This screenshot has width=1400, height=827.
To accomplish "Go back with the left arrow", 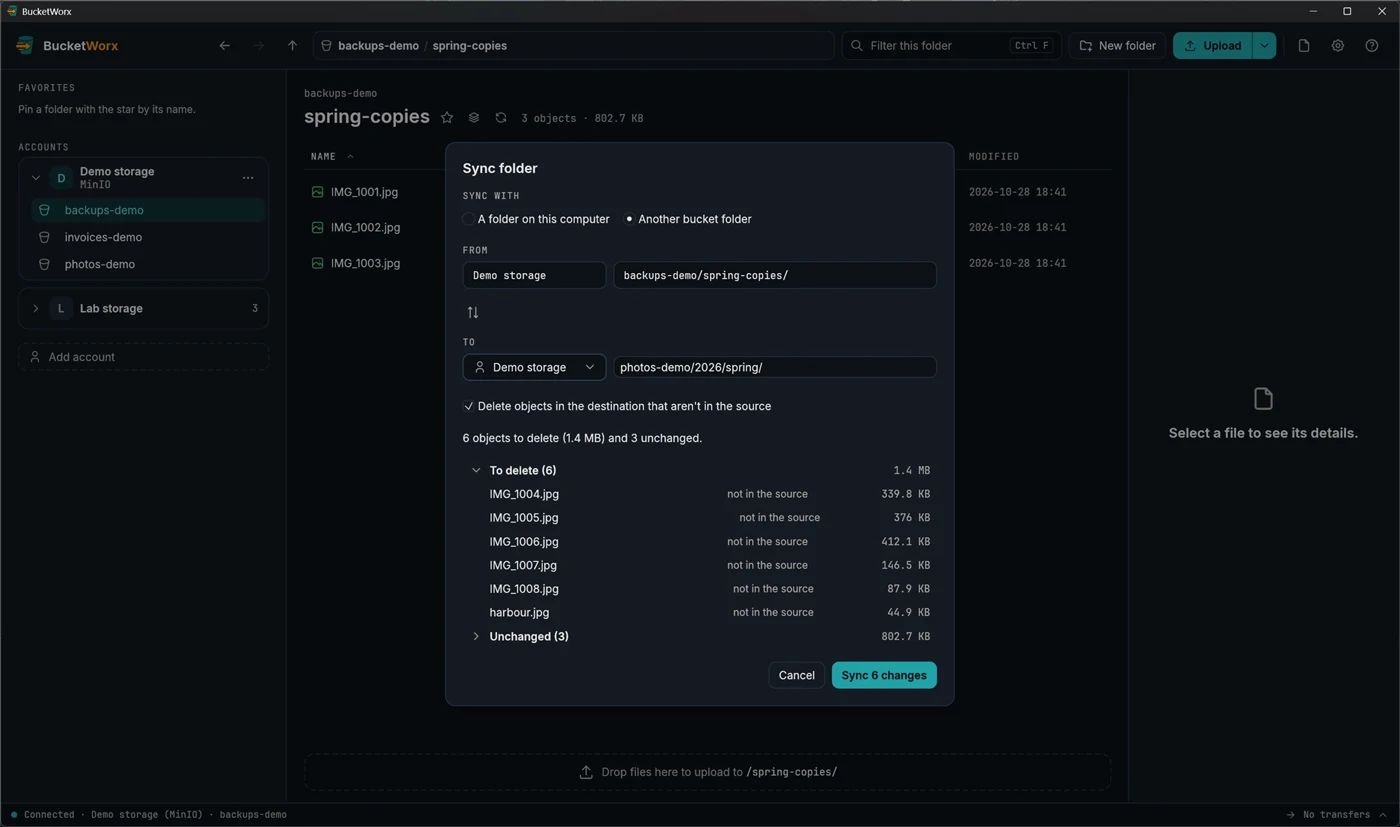I will pyautogui.click(x=225, y=46).
